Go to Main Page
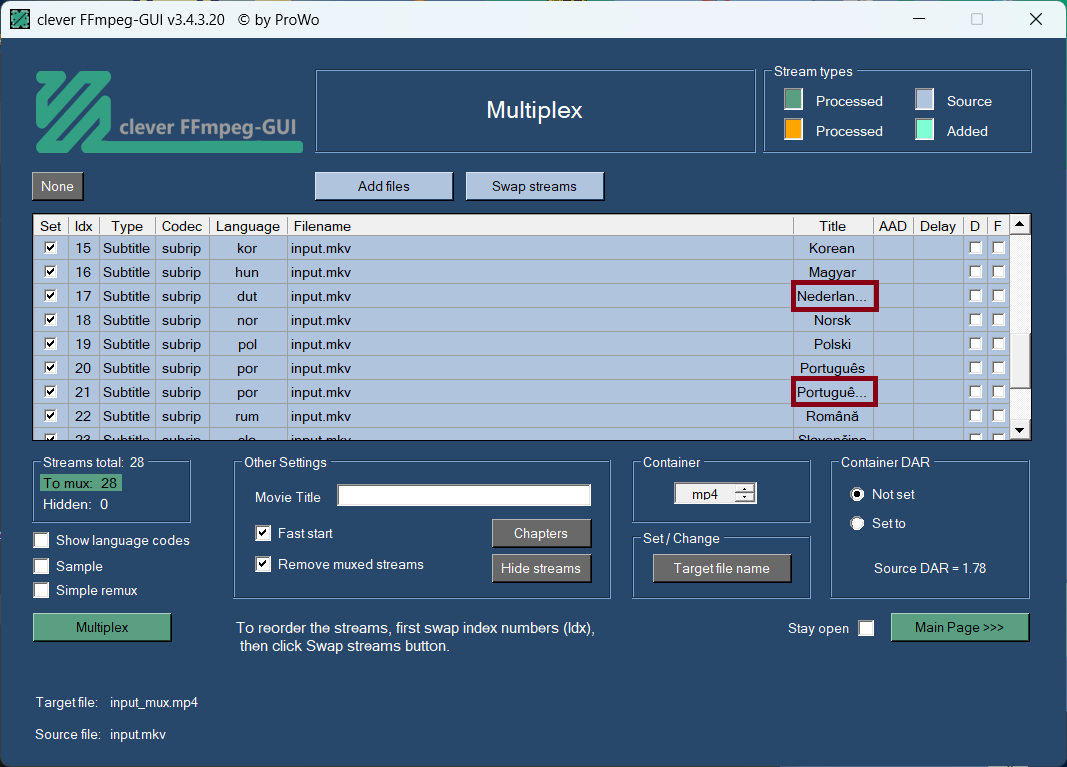This screenshot has width=1067, height=767. [x=959, y=627]
